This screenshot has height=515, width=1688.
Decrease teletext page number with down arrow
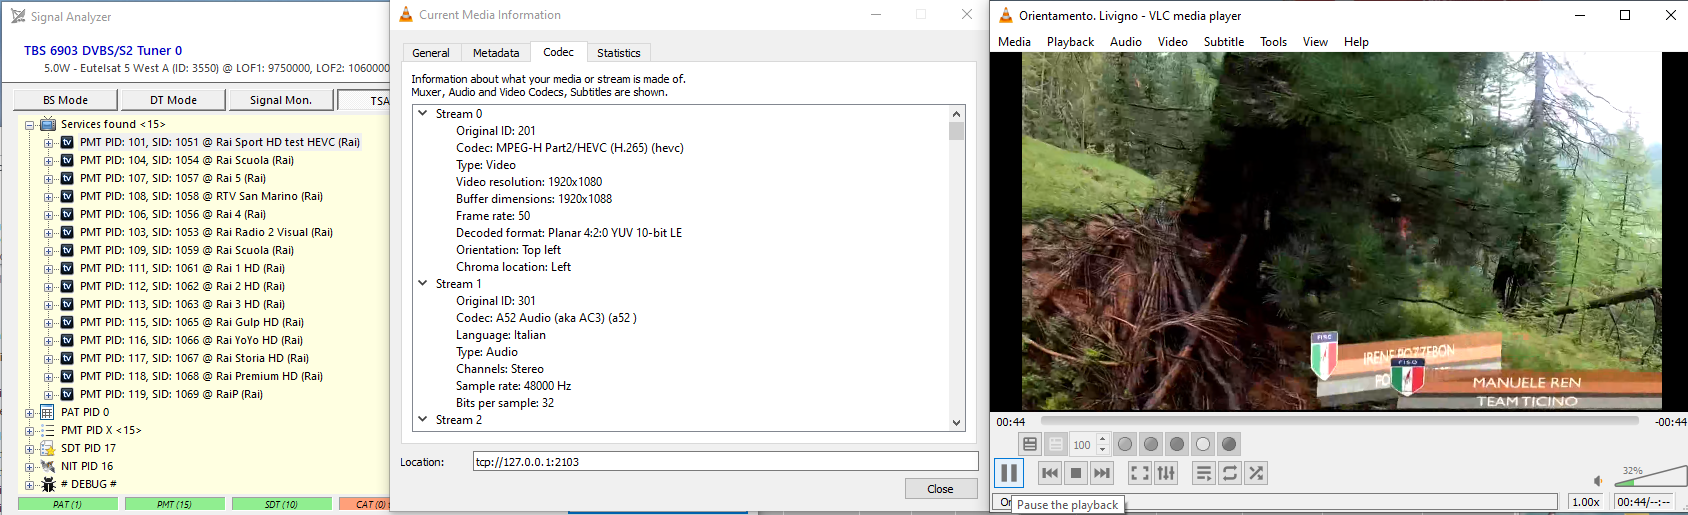[1103, 450]
